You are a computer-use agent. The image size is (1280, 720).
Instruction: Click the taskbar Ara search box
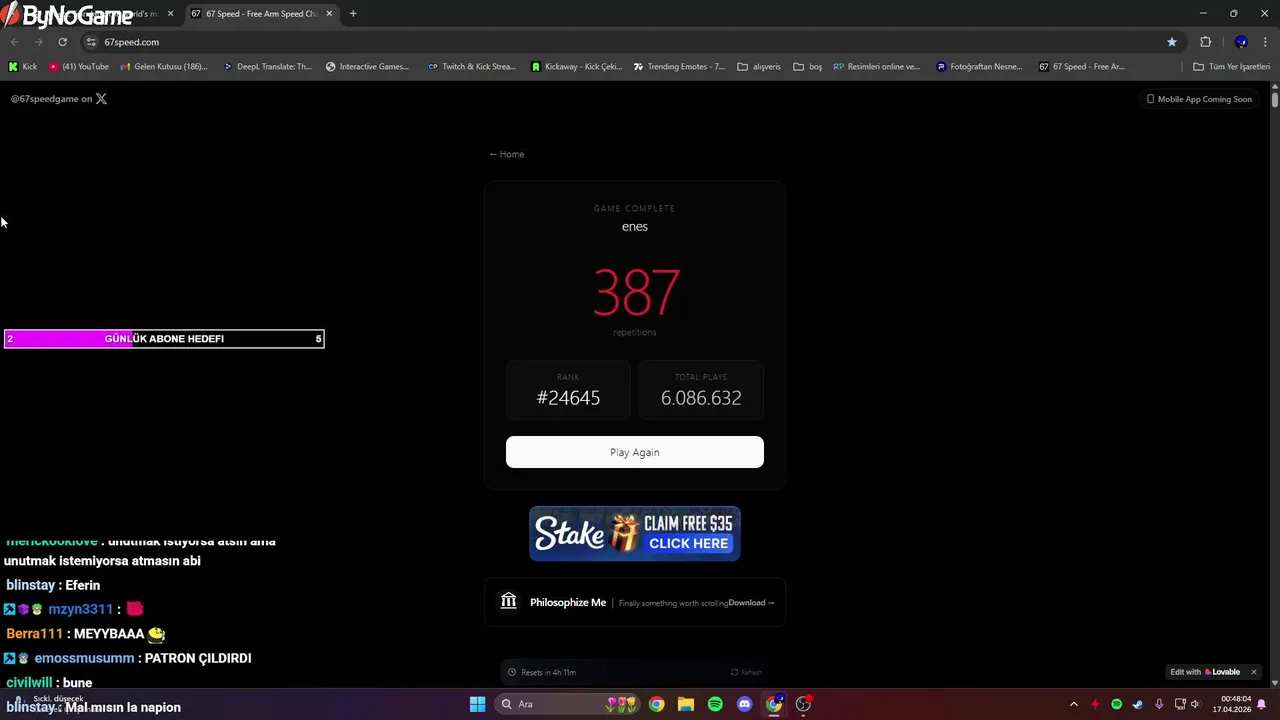(568, 704)
